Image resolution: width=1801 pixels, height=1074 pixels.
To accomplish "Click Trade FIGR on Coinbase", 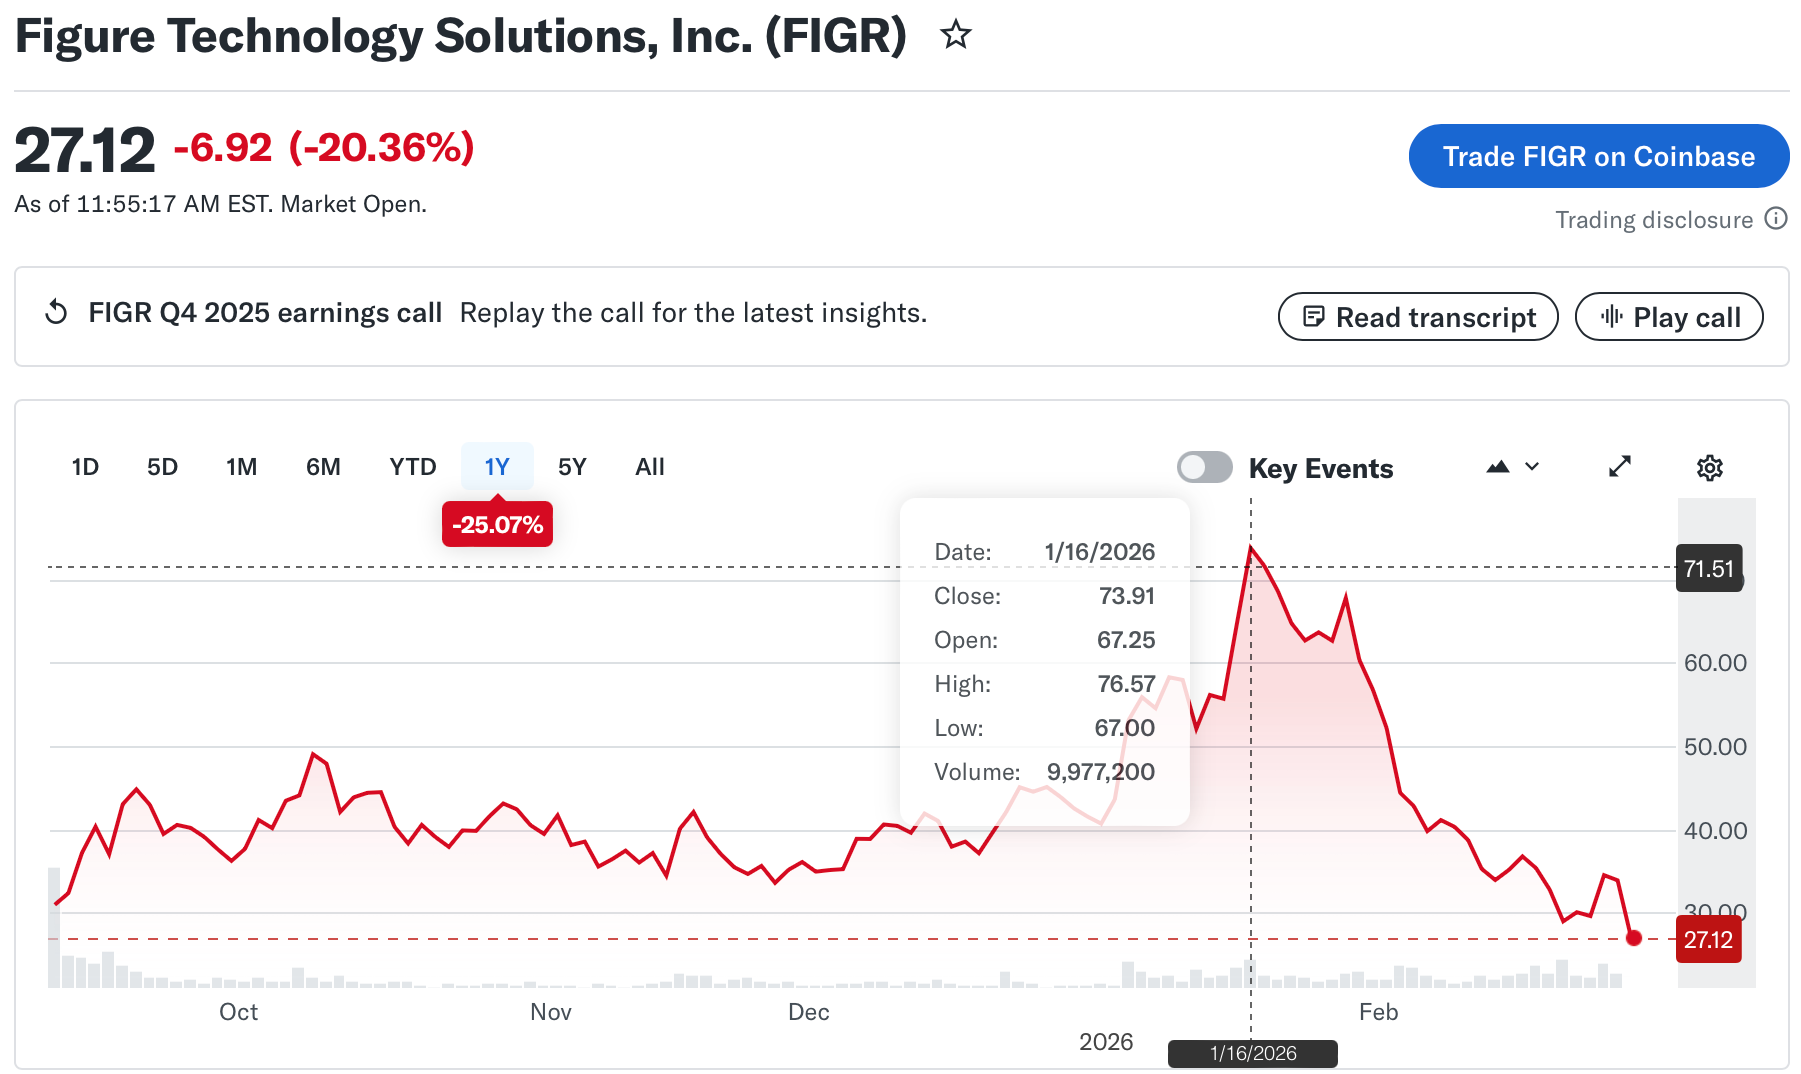I will point(1598,156).
